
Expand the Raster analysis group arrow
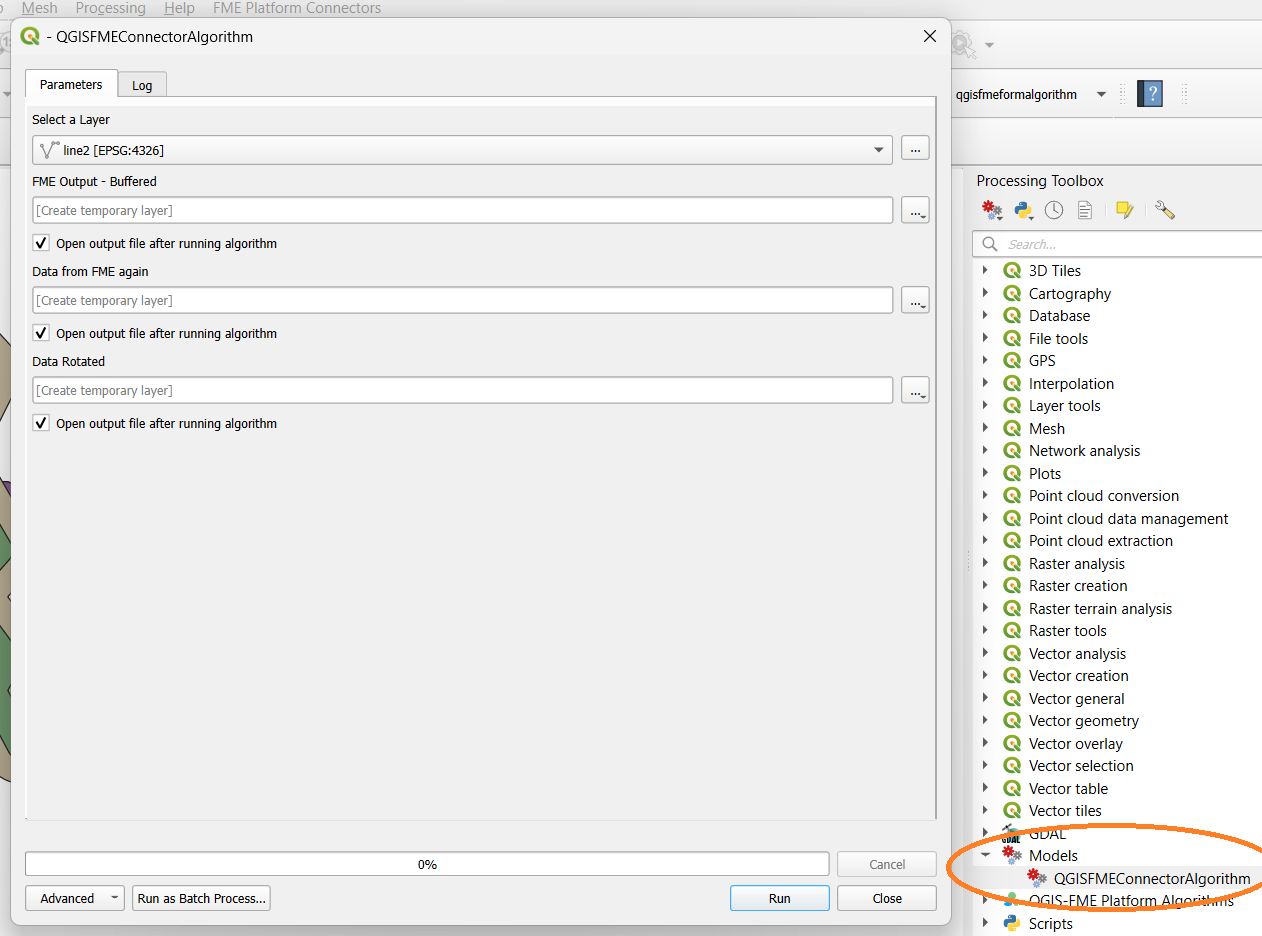point(986,564)
